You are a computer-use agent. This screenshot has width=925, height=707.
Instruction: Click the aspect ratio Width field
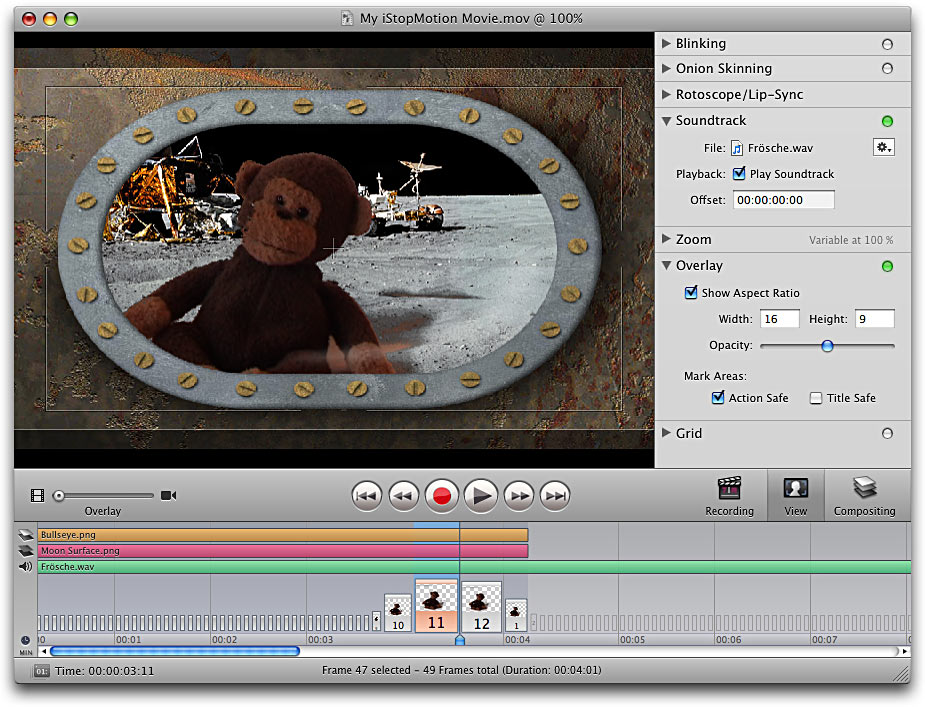780,319
